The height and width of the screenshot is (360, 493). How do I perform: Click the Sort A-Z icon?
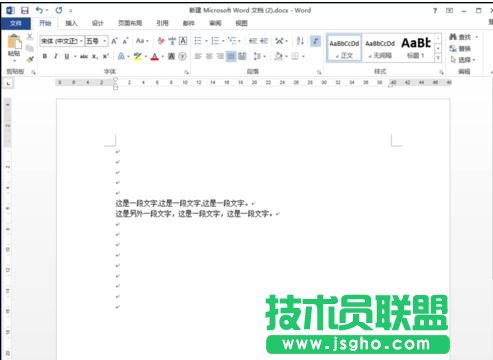pyautogui.click(x=300, y=41)
